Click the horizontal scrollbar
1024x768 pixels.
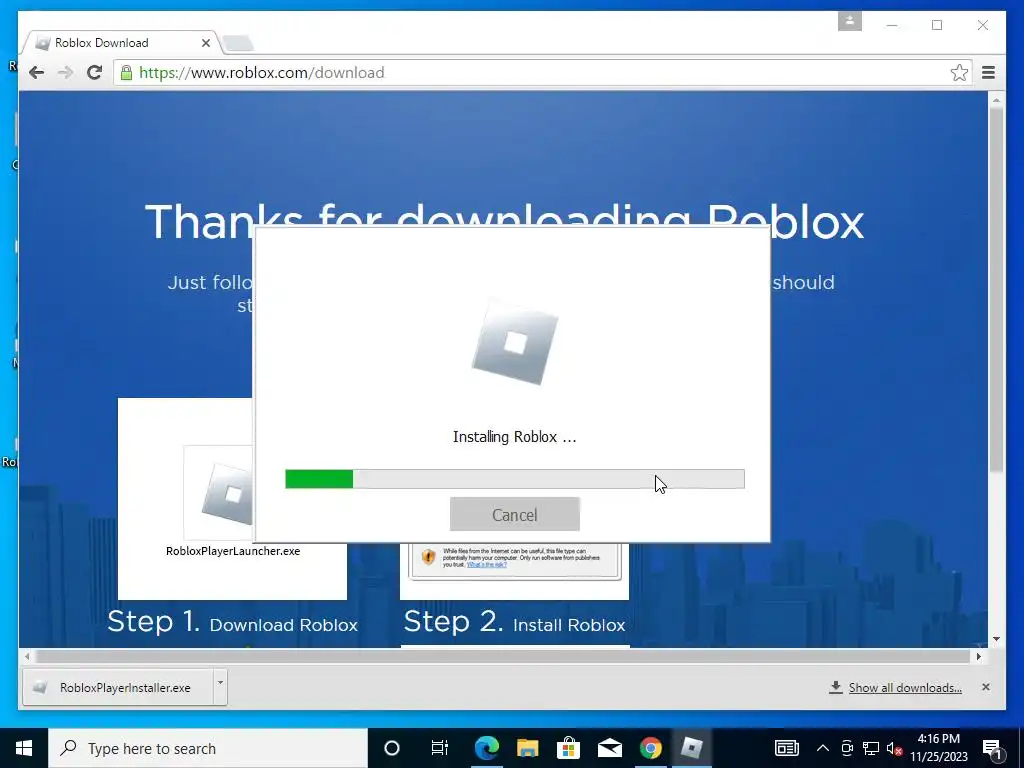point(503,656)
